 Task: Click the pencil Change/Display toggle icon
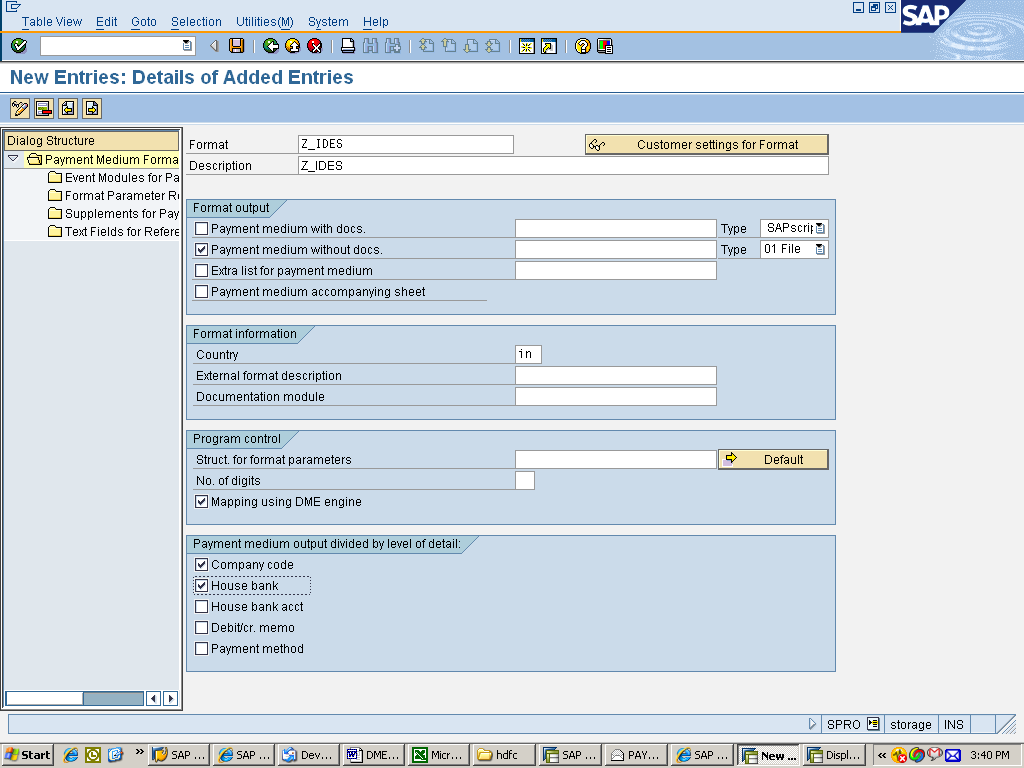point(20,108)
